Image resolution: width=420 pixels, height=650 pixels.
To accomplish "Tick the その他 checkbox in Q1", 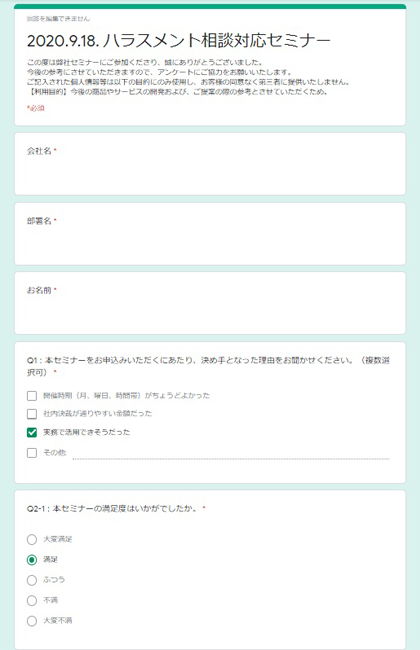I will 32,453.
